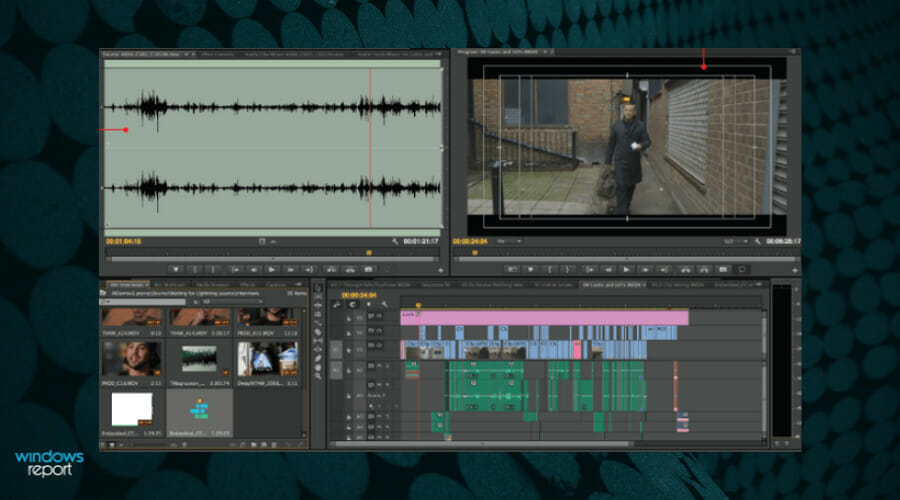Step forward one frame in Source monitor
The image size is (900, 500).
point(291,269)
